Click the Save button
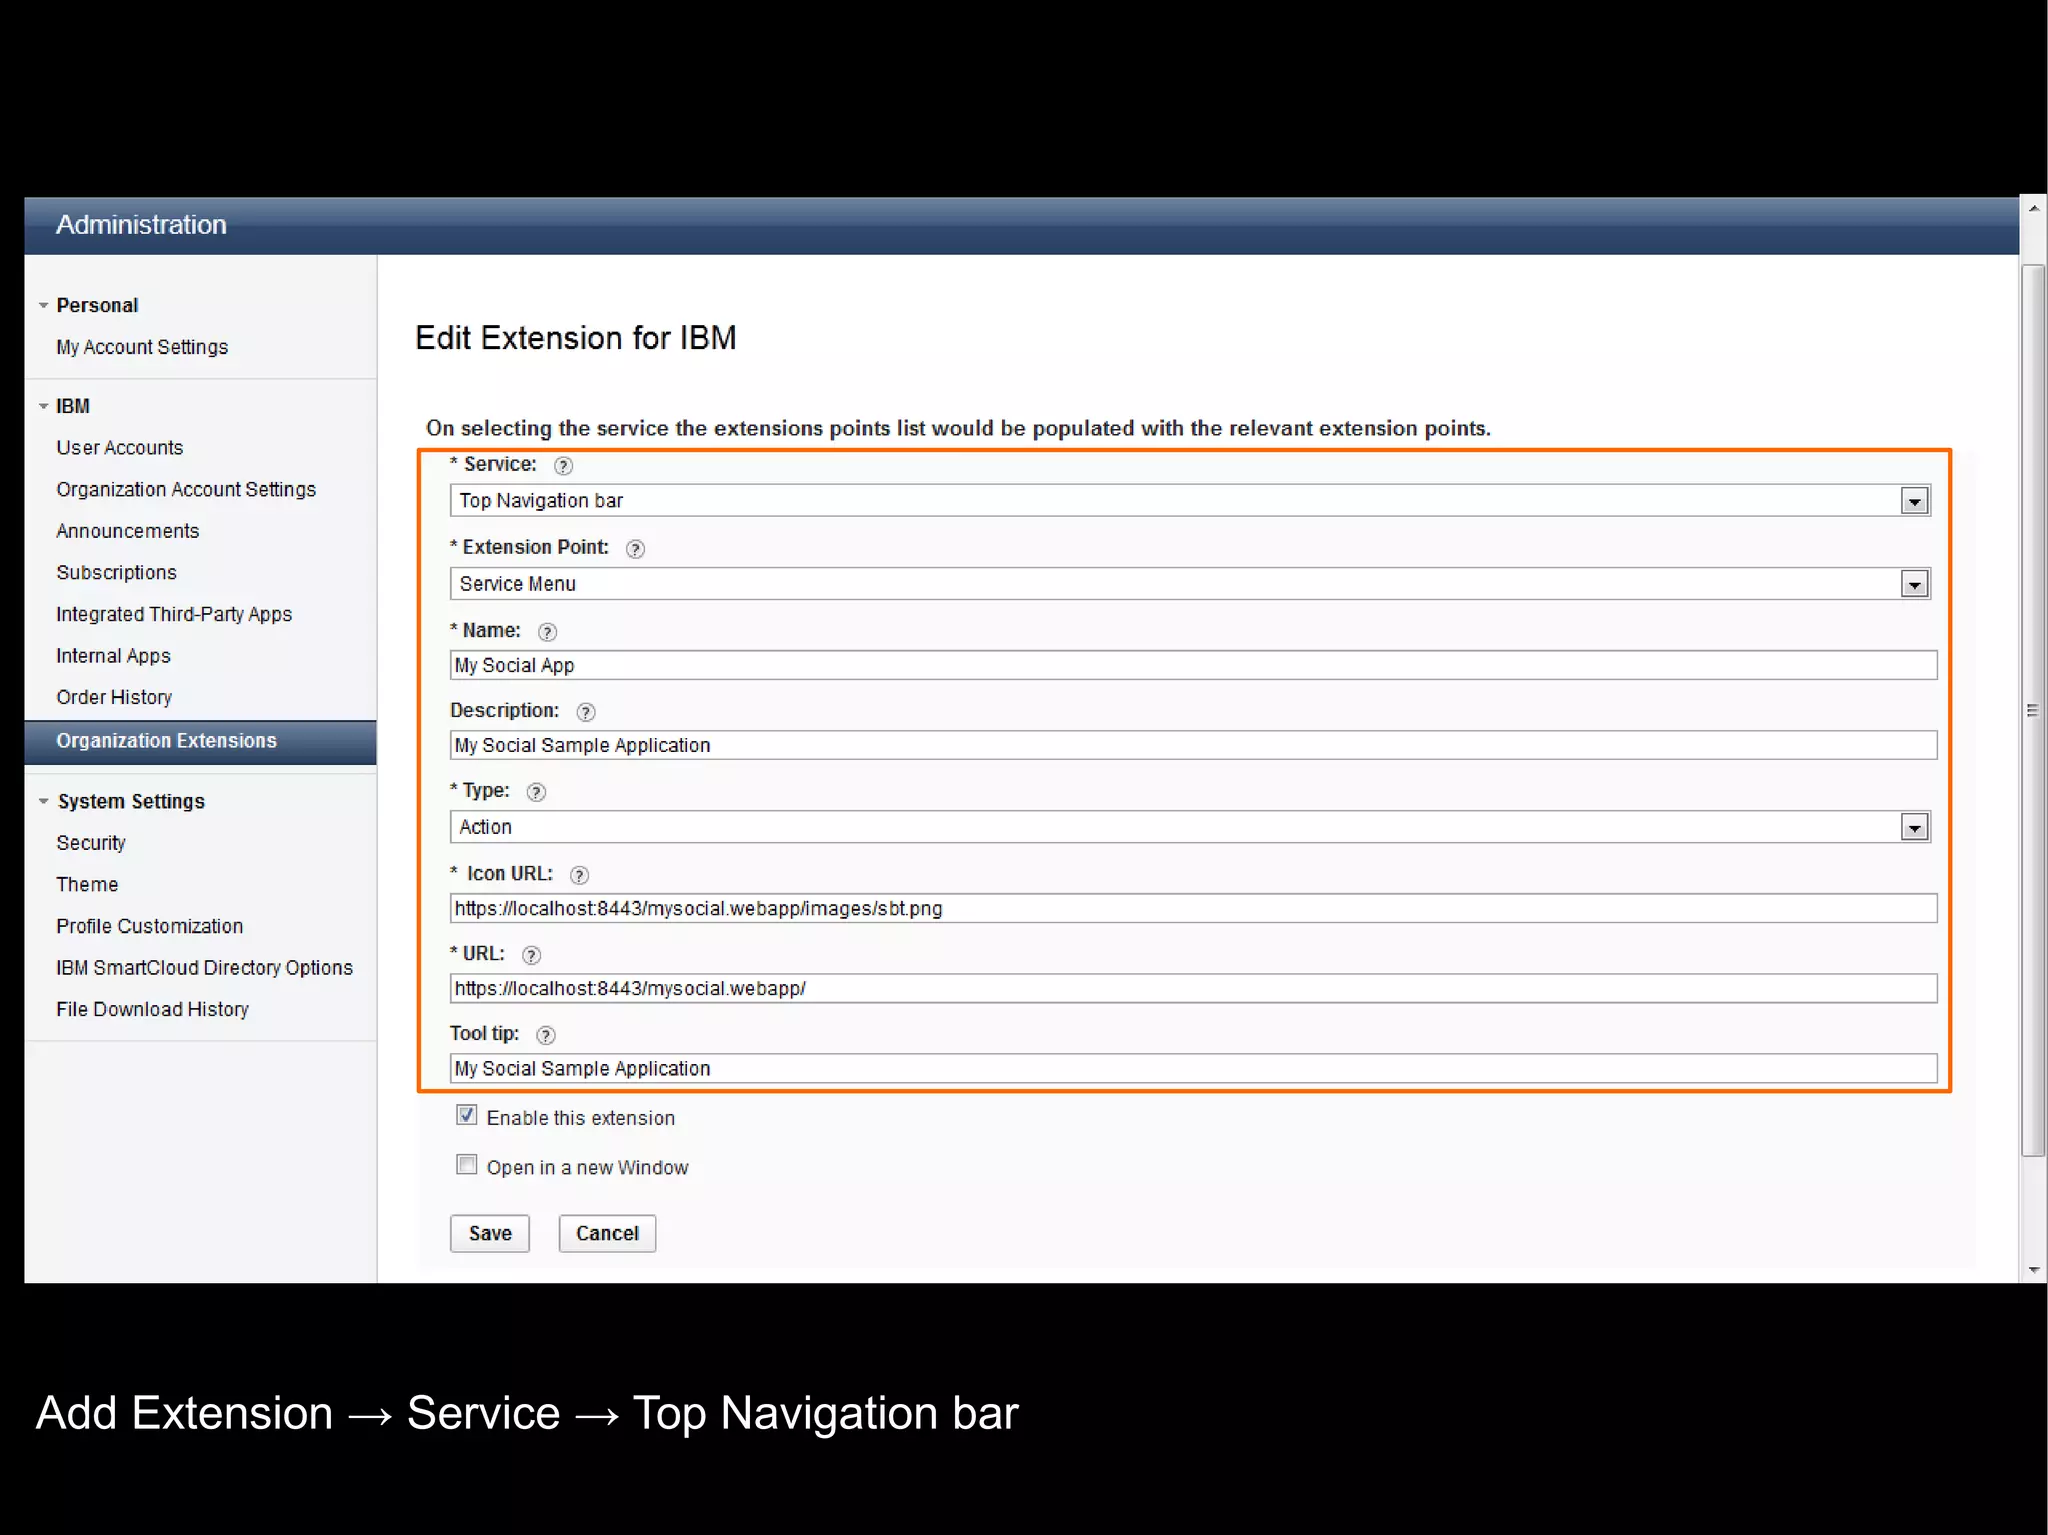This screenshot has height=1535, width=2048. coord(490,1233)
